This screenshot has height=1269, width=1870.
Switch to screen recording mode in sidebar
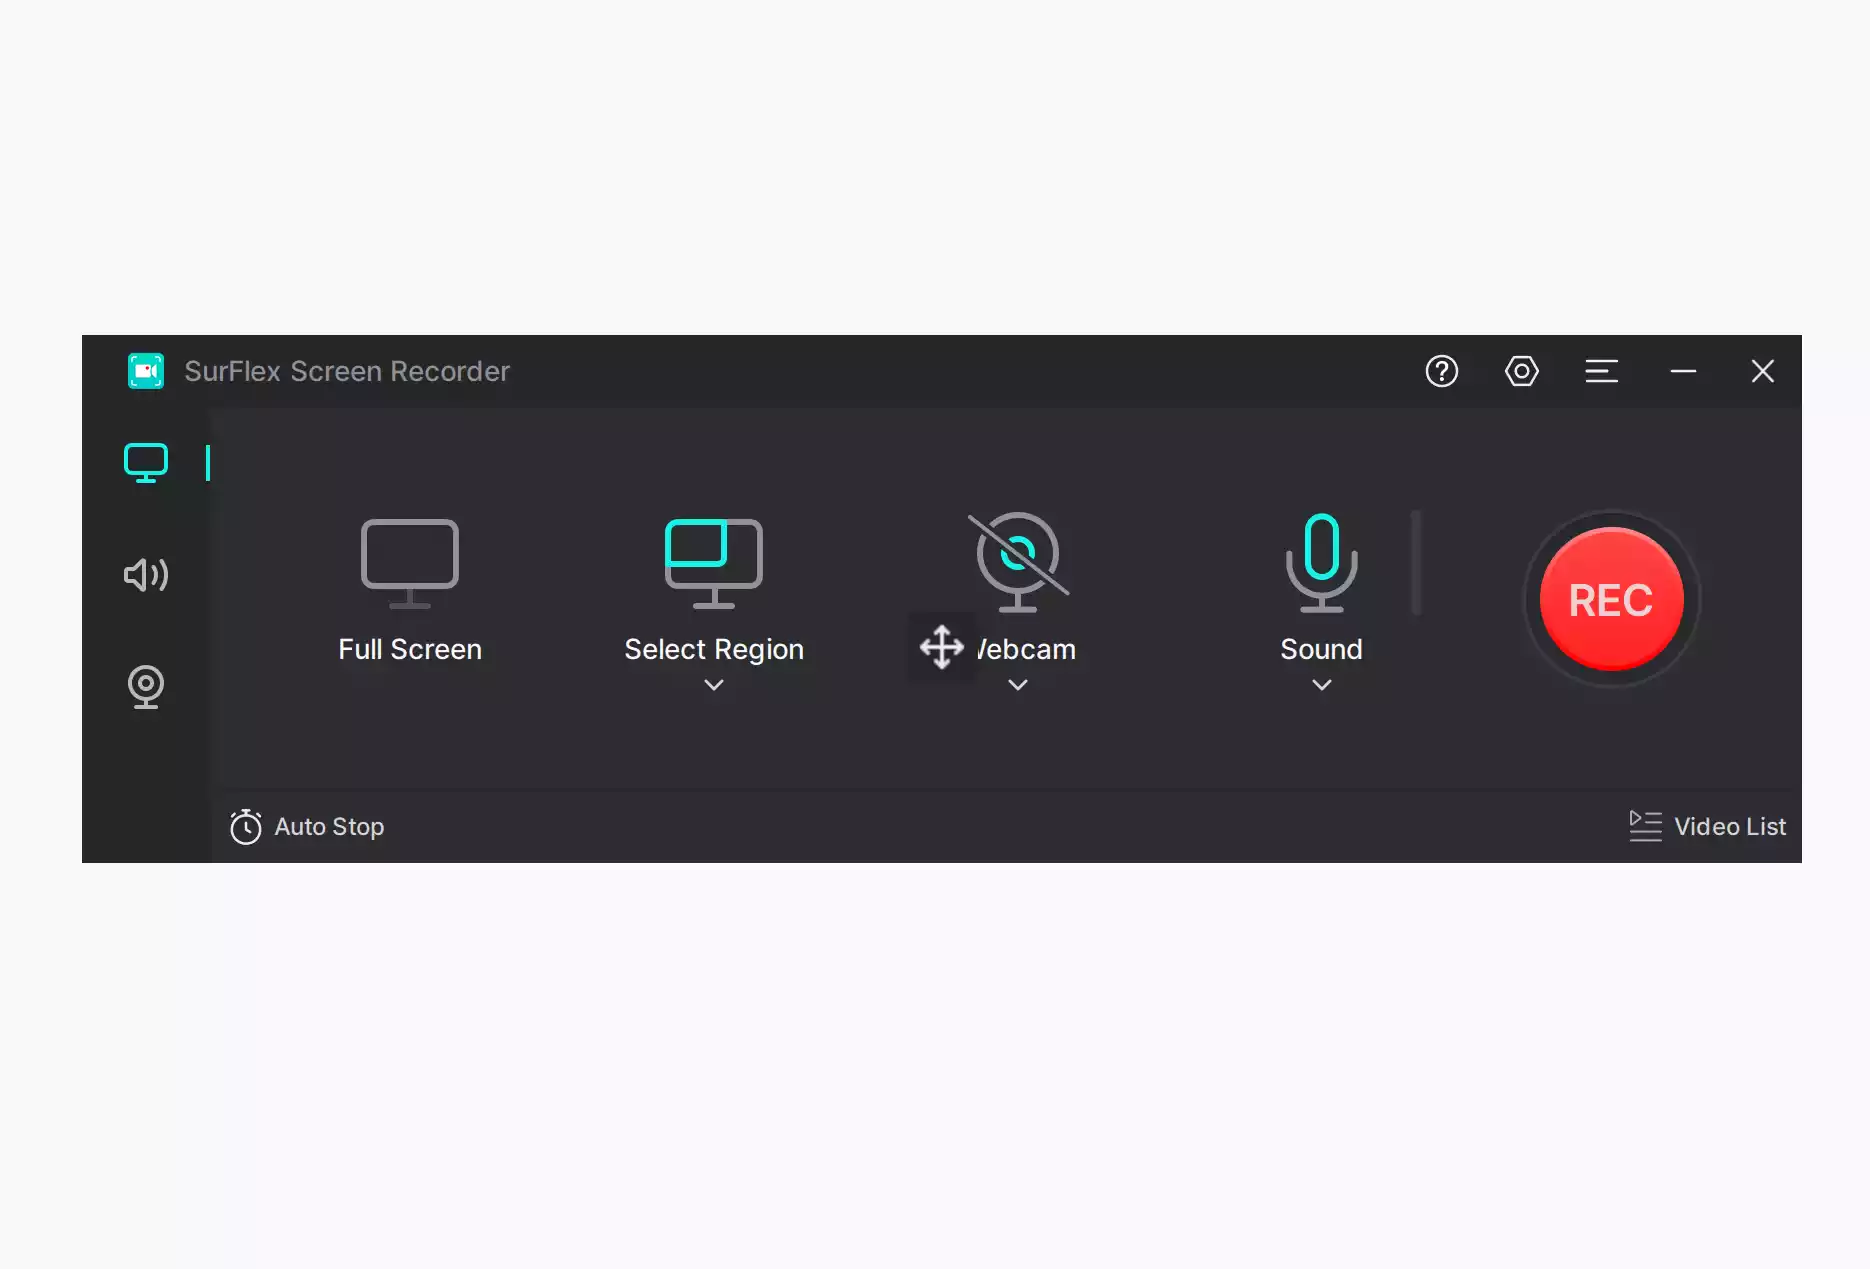coord(146,463)
